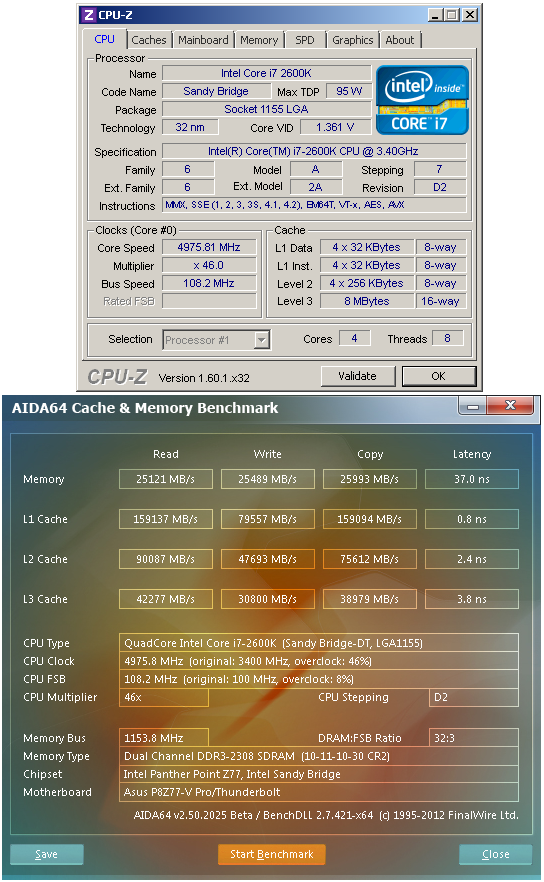Click the Instructions field listing MMX, SSE
This screenshot has height=882, width=544.
point(314,205)
